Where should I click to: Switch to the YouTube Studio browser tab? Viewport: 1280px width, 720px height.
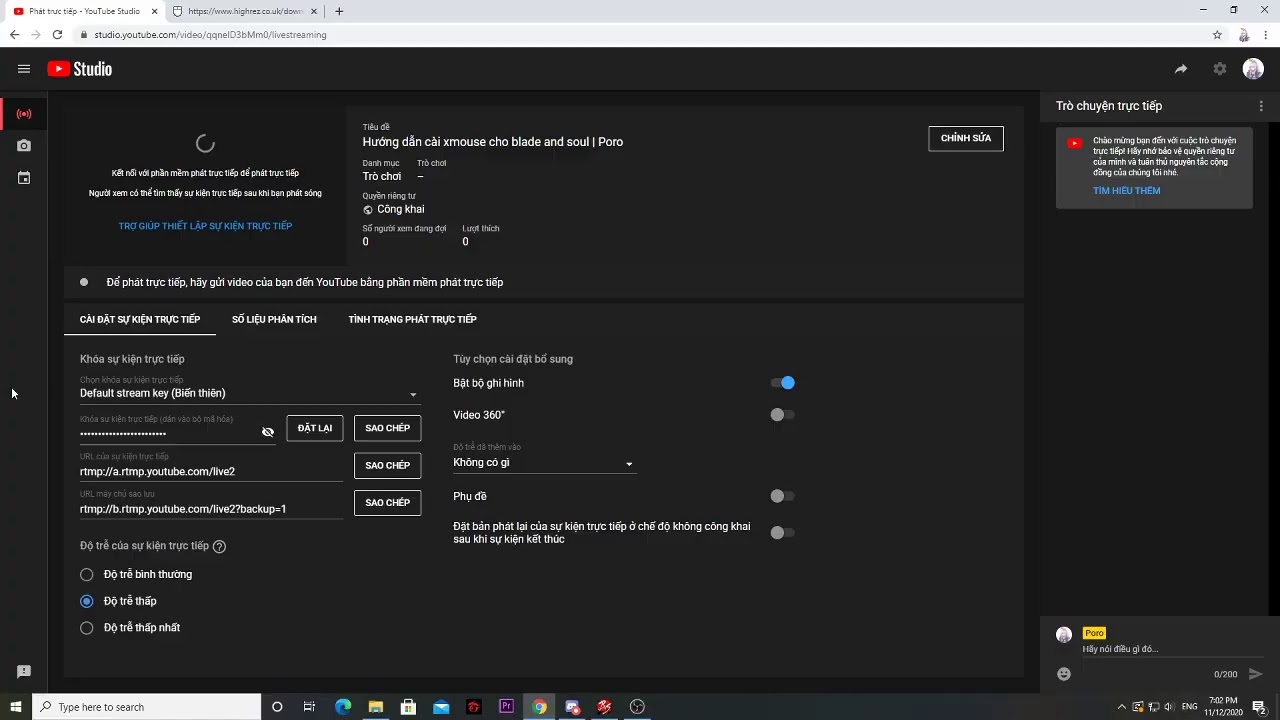tap(84, 11)
